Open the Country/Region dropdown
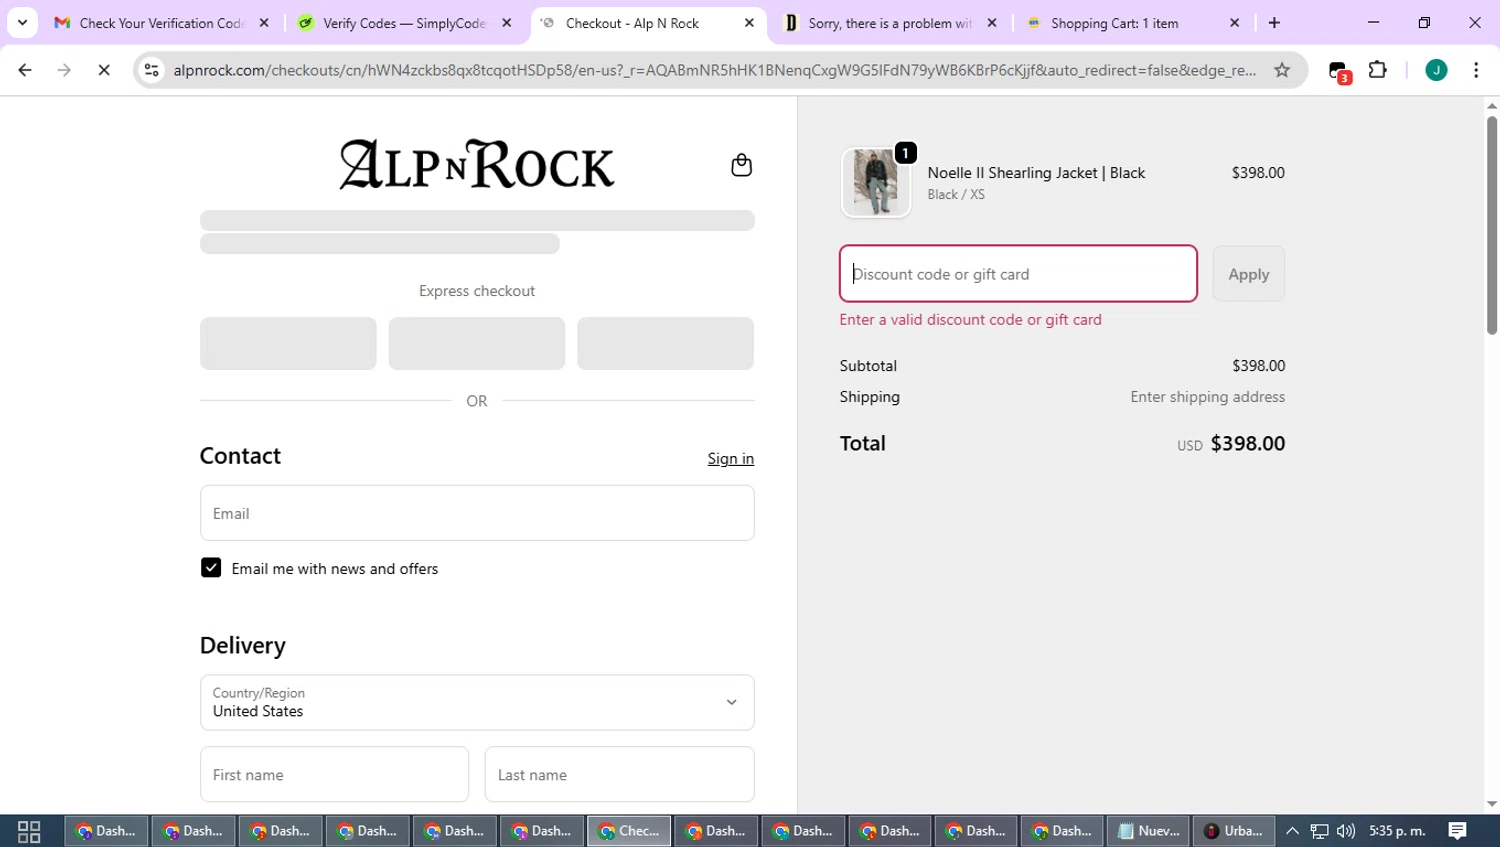This screenshot has height=847, width=1500. pyautogui.click(x=477, y=702)
